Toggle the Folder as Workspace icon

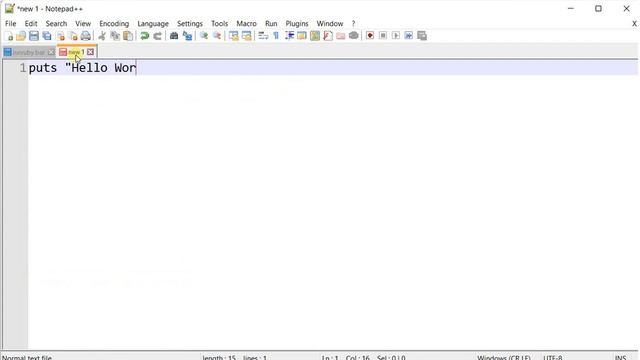(341, 36)
